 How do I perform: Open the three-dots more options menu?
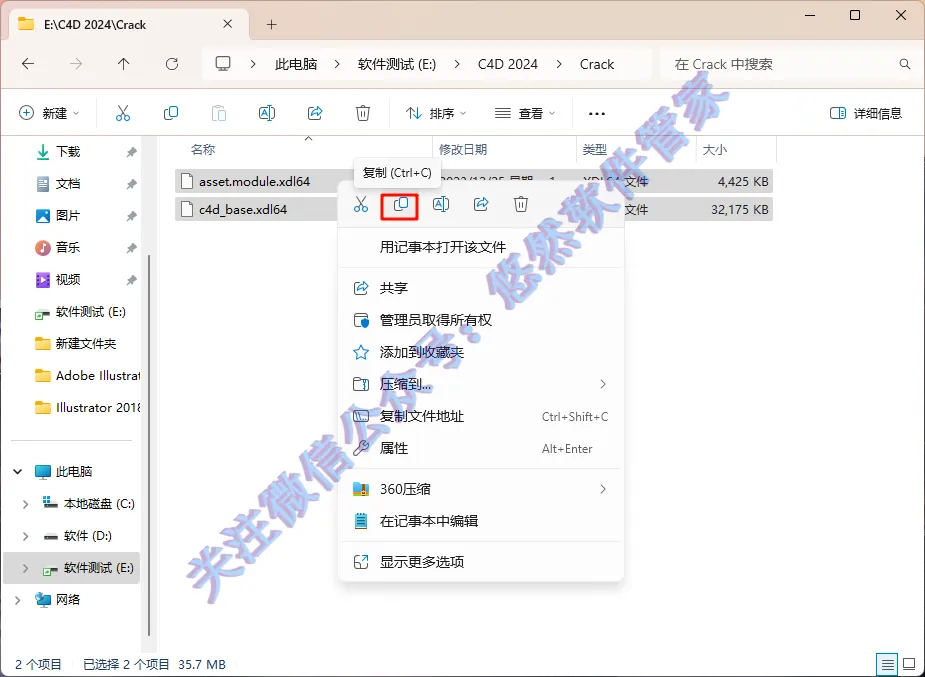[x=596, y=114]
